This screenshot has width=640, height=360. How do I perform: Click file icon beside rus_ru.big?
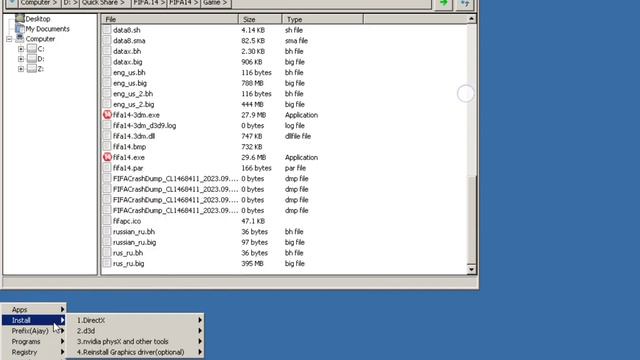point(107,263)
